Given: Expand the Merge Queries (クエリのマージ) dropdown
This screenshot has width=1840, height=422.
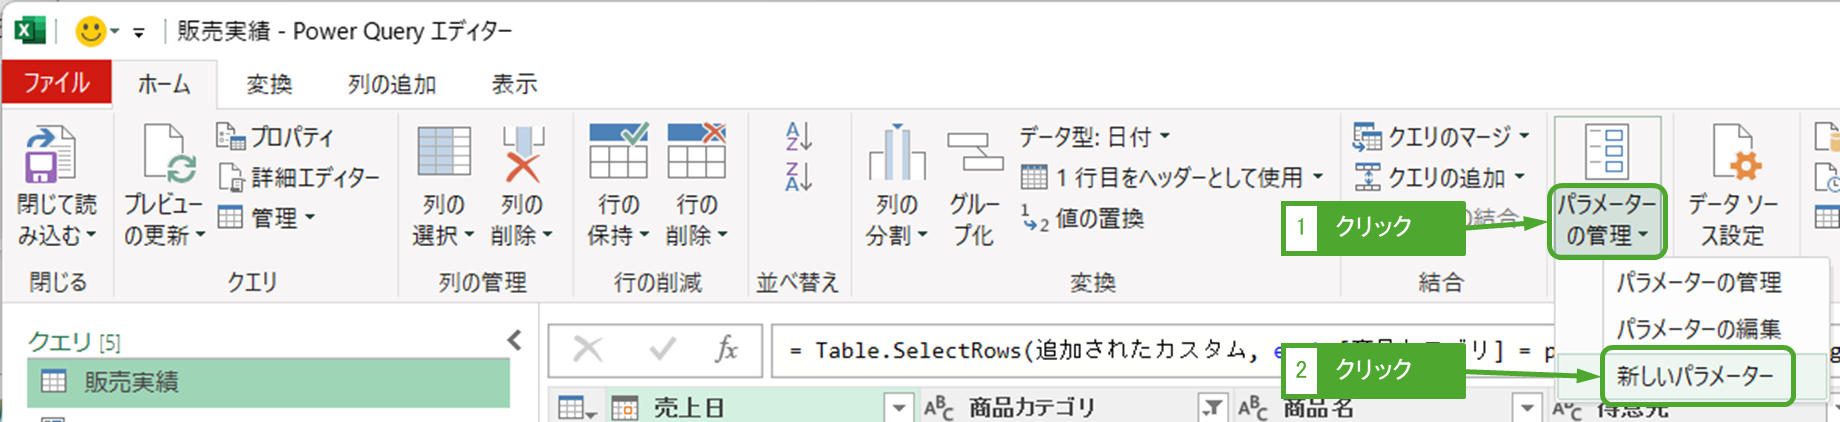Looking at the screenshot, I should click(1441, 136).
